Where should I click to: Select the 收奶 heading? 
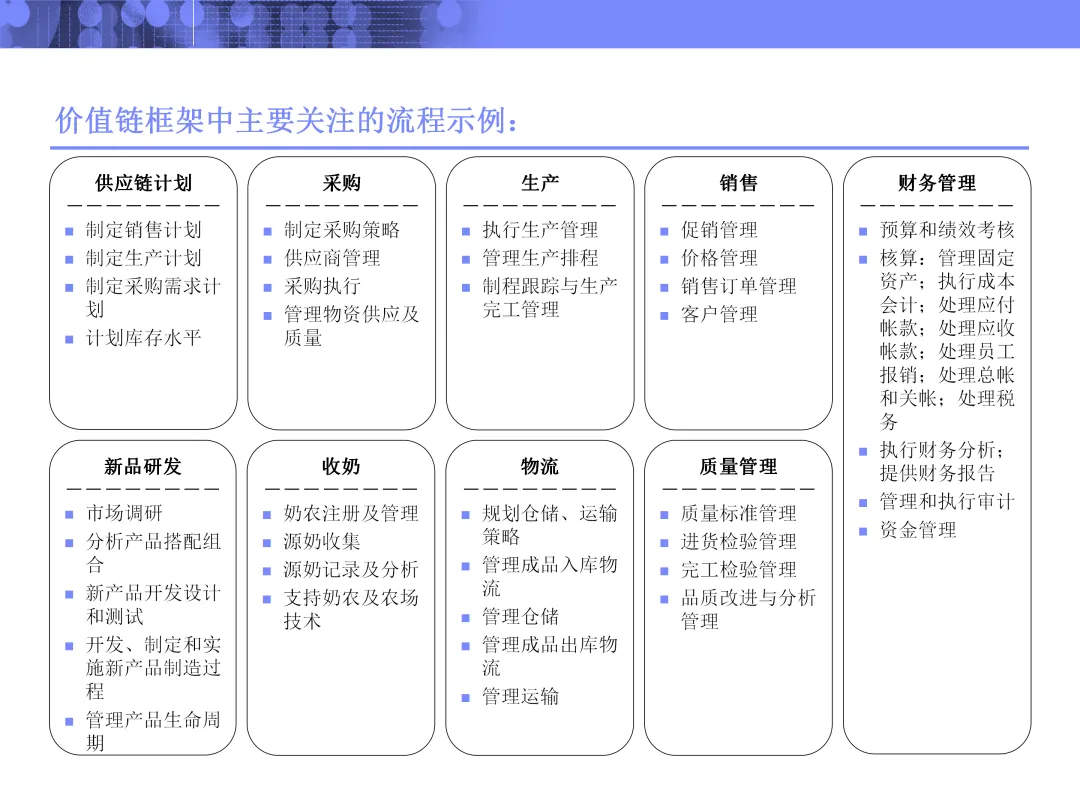[x=341, y=467]
